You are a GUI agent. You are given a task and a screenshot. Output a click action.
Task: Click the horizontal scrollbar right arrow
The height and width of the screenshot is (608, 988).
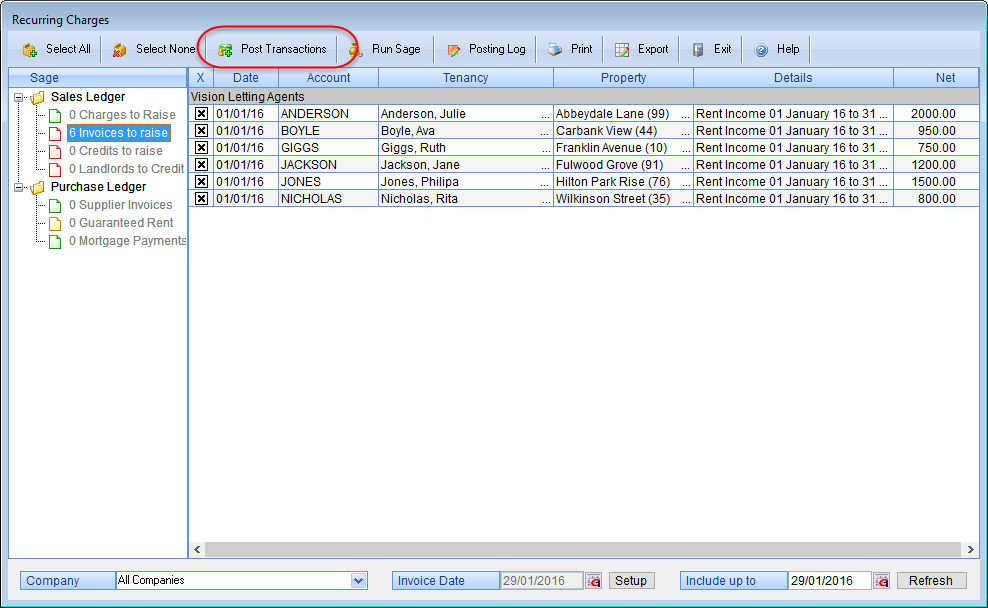click(970, 549)
